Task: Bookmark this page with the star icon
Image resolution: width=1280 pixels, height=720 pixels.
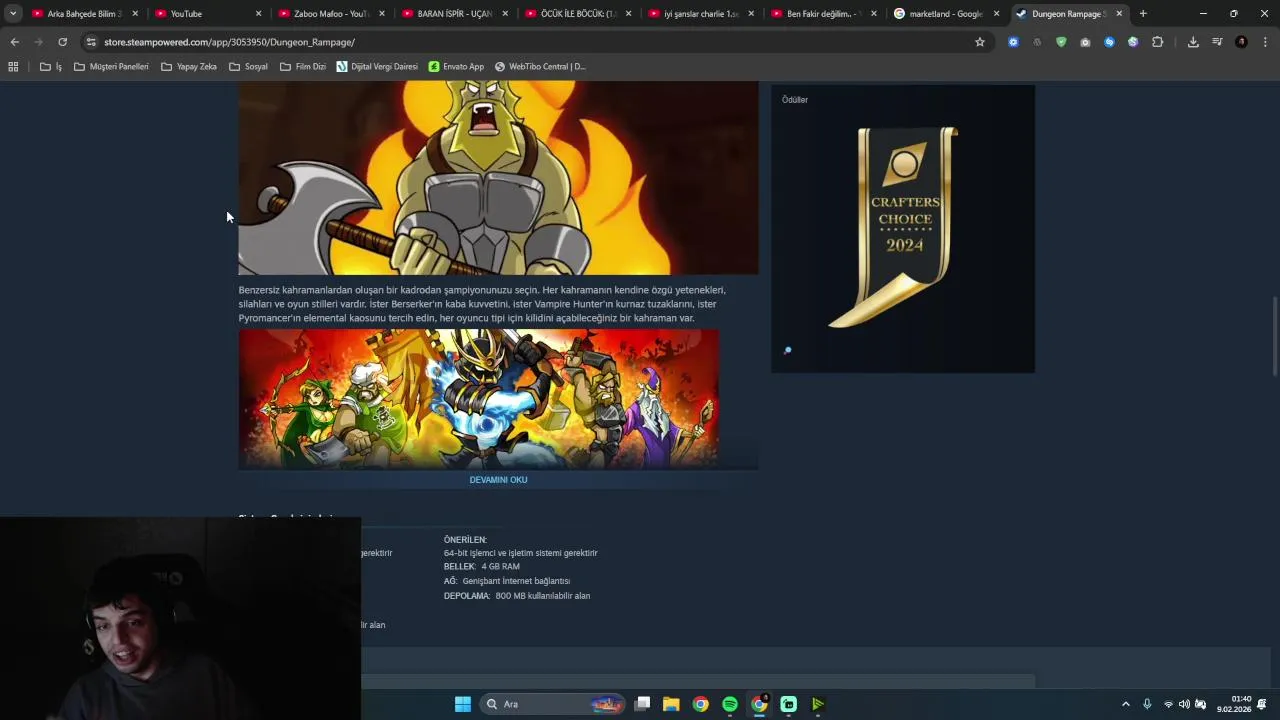Action: click(980, 42)
